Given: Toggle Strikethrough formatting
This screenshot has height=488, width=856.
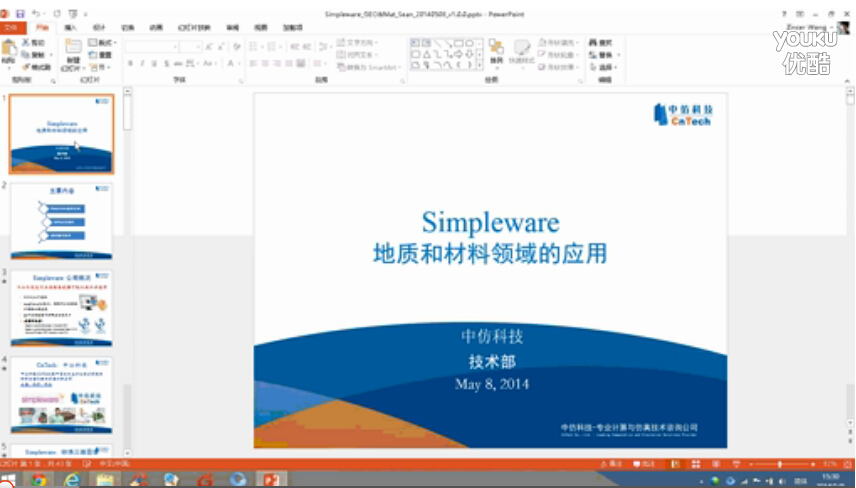Looking at the screenshot, I should pyautogui.click(x=179, y=64).
